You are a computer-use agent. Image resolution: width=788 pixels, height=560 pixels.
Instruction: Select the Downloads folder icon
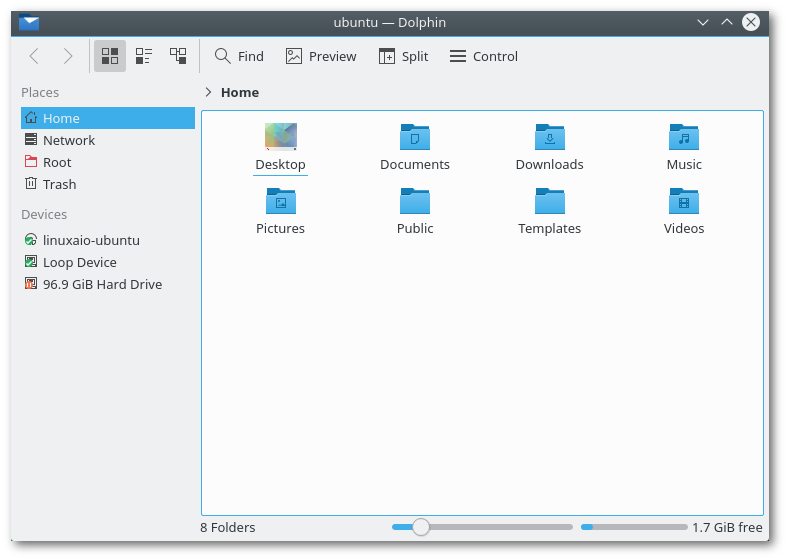click(549, 137)
